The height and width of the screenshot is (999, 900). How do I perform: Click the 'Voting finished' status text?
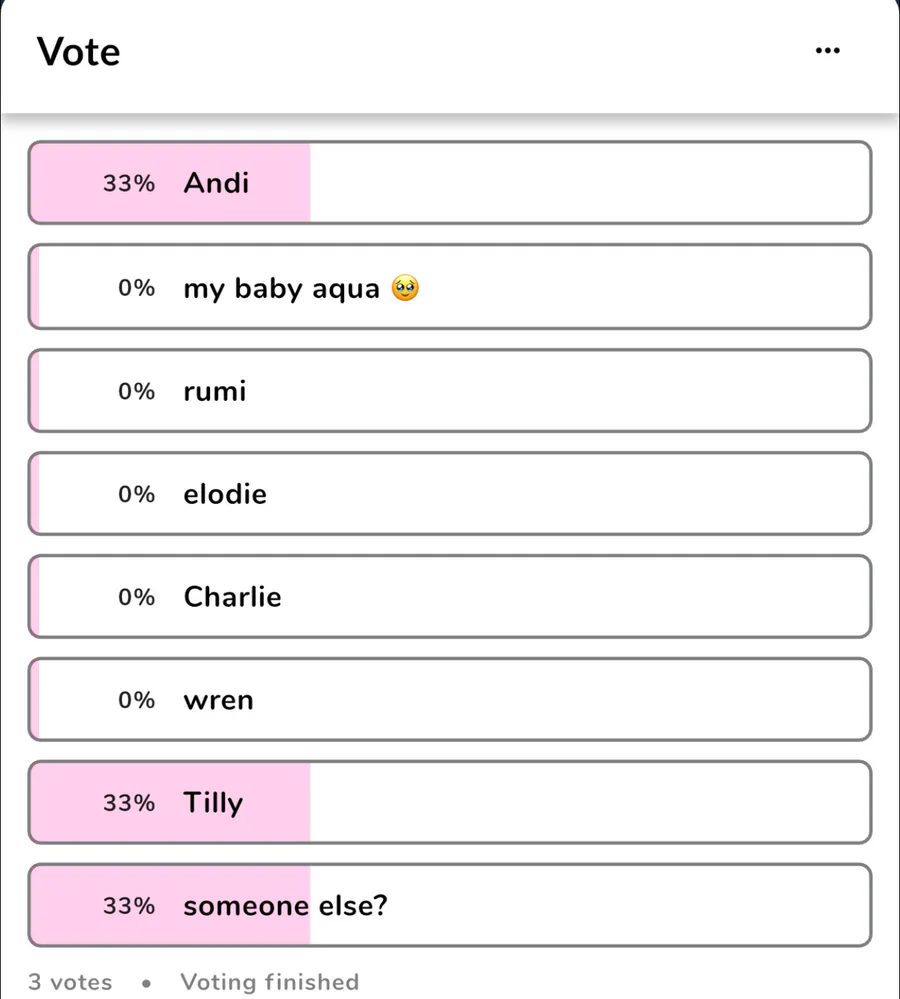click(x=269, y=982)
